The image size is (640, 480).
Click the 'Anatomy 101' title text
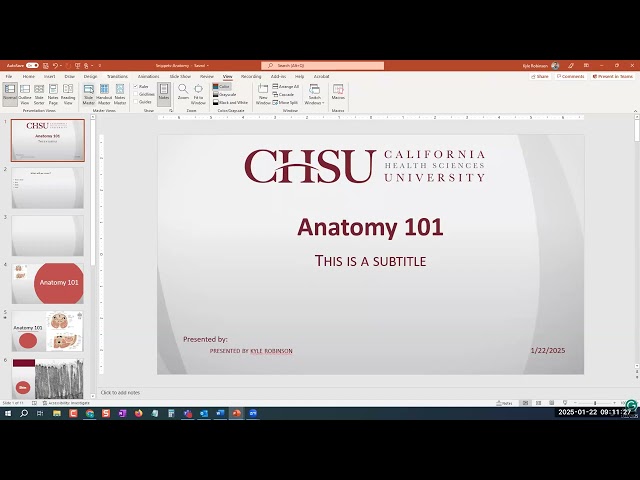370,227
